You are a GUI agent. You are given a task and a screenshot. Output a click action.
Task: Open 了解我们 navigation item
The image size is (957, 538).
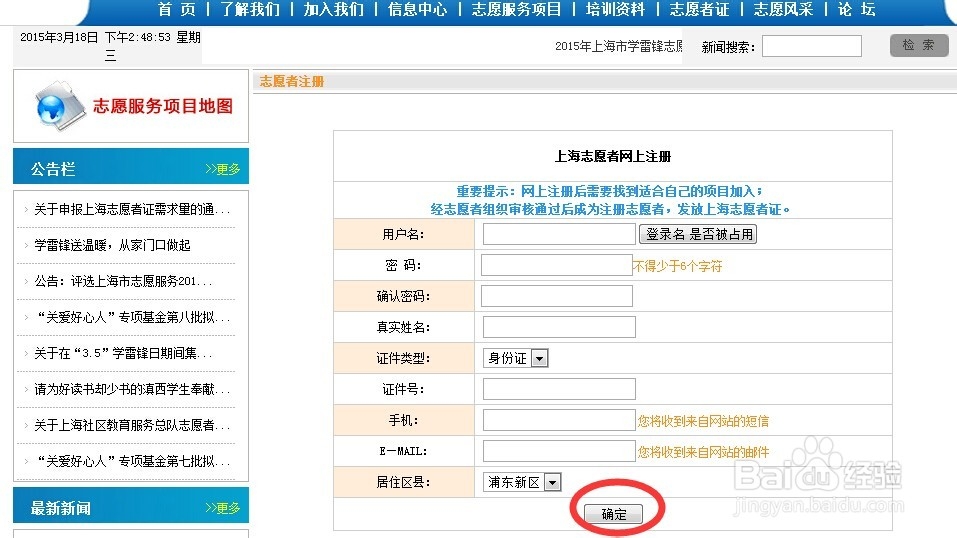(250, 9)
